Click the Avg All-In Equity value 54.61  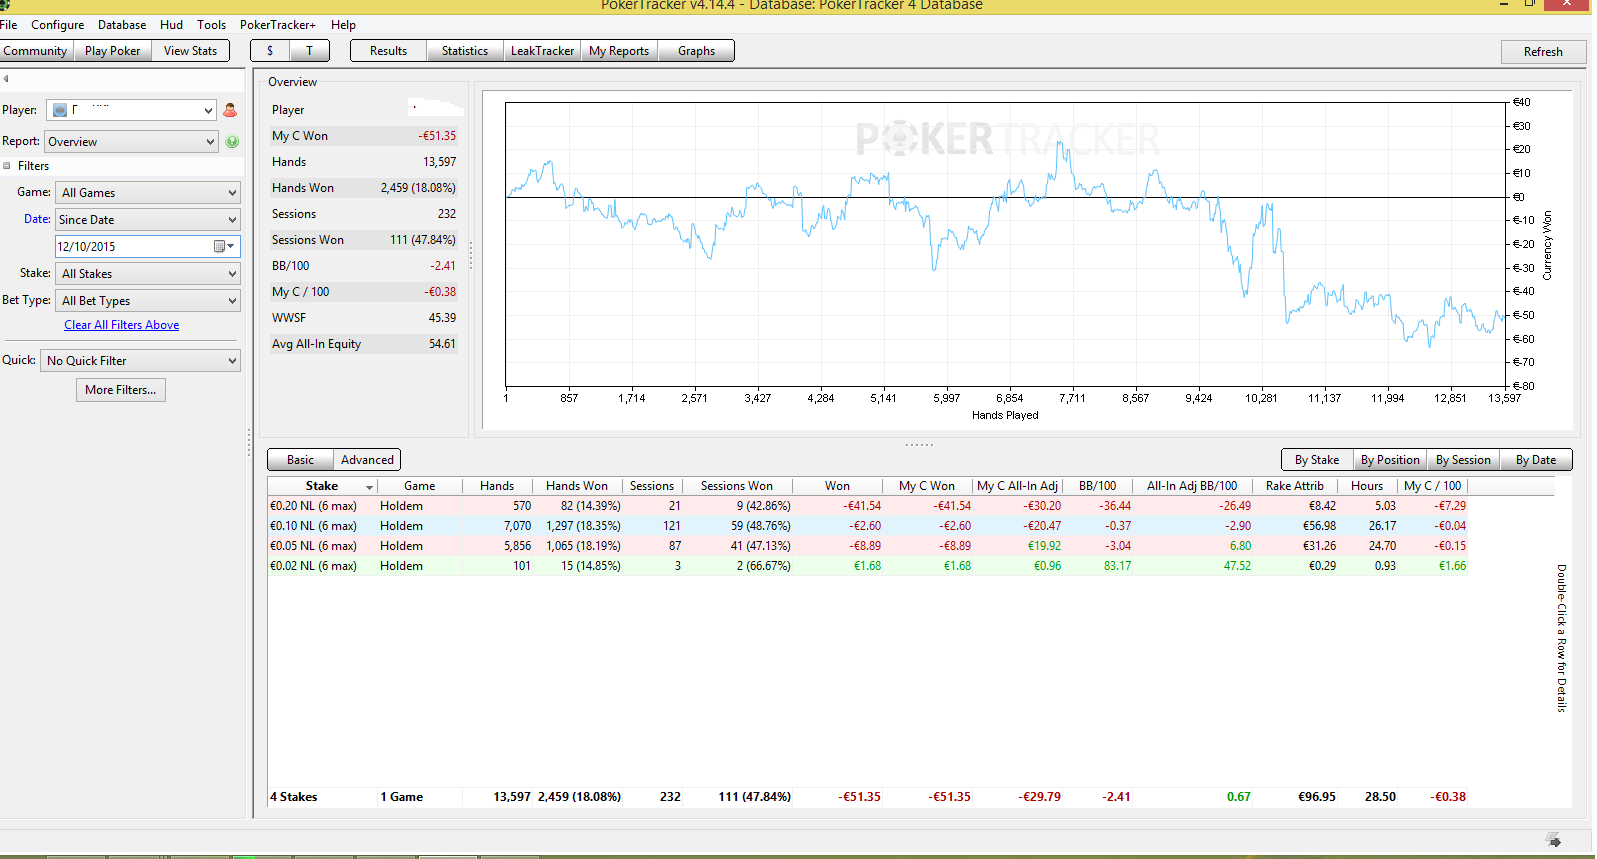(442, 344)
